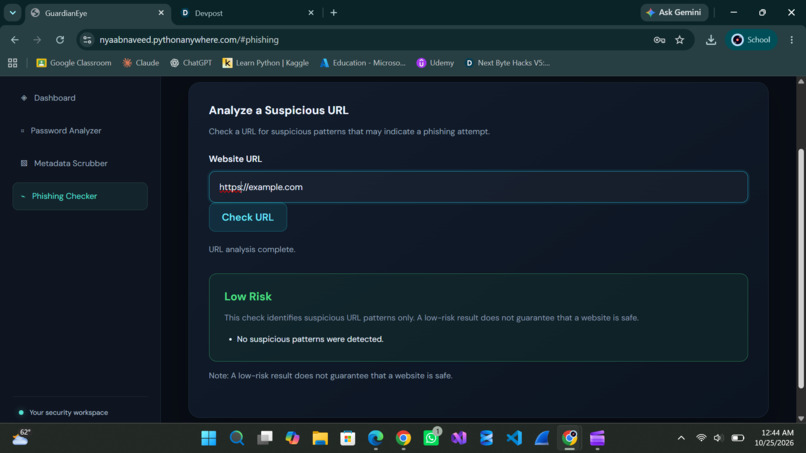Click 'No suspicious patterns were detected.' text
Viewport: 806px width, 453px height.
click(x=310, y=339)
